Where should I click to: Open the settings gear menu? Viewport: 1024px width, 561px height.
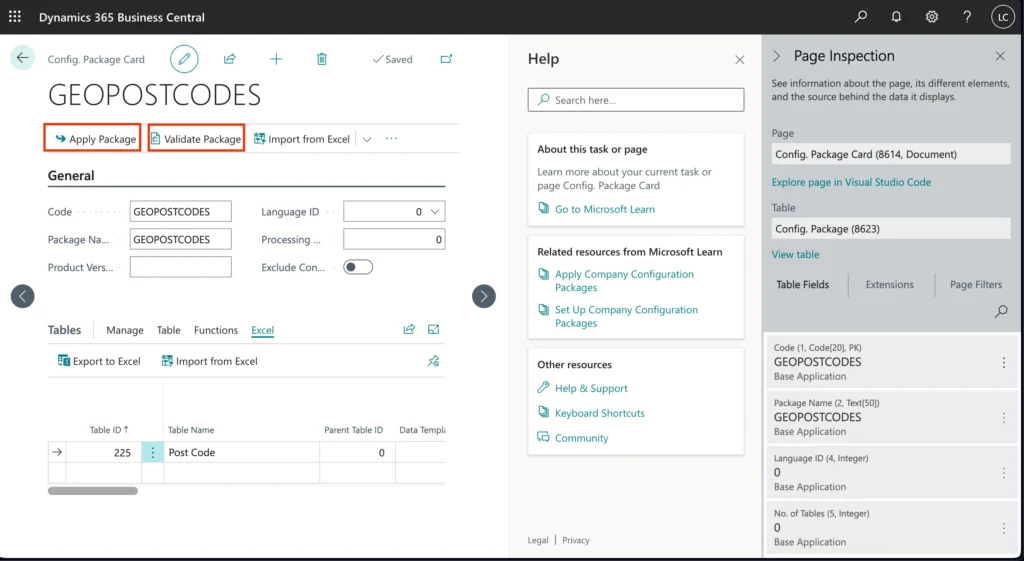931,17
